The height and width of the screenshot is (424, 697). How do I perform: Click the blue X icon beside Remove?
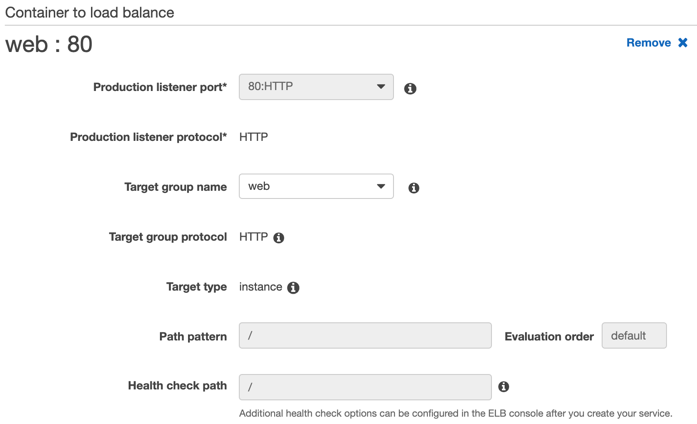coord(682,43)
